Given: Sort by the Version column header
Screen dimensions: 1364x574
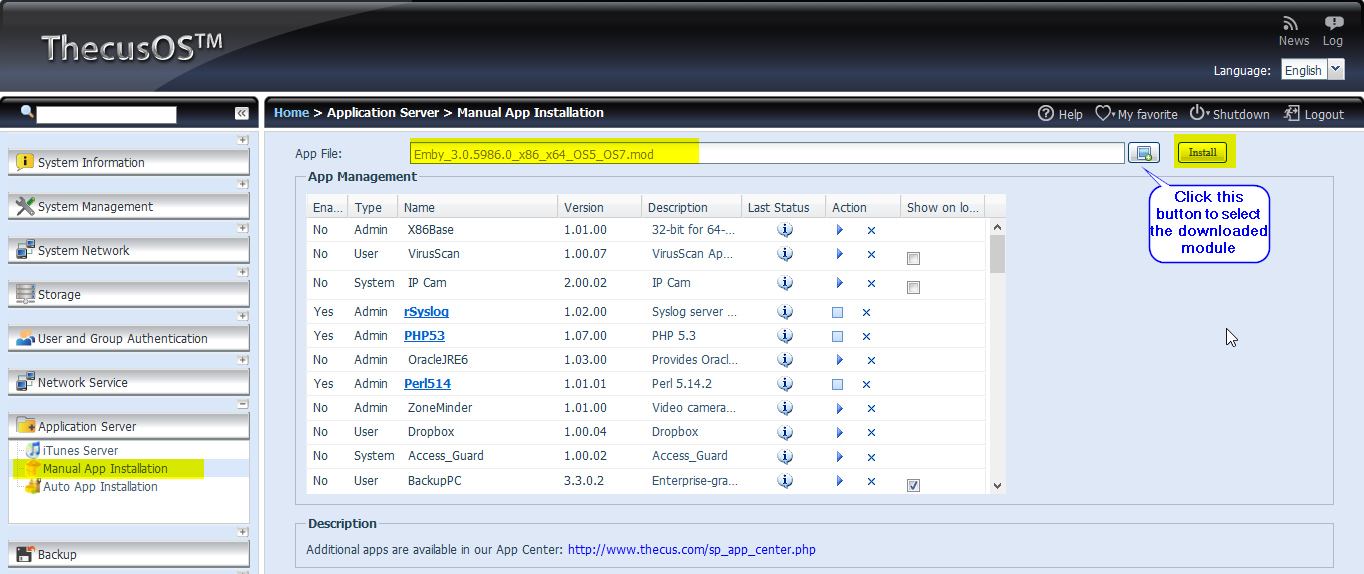Looking at the screenshot, I should (599, 207).
